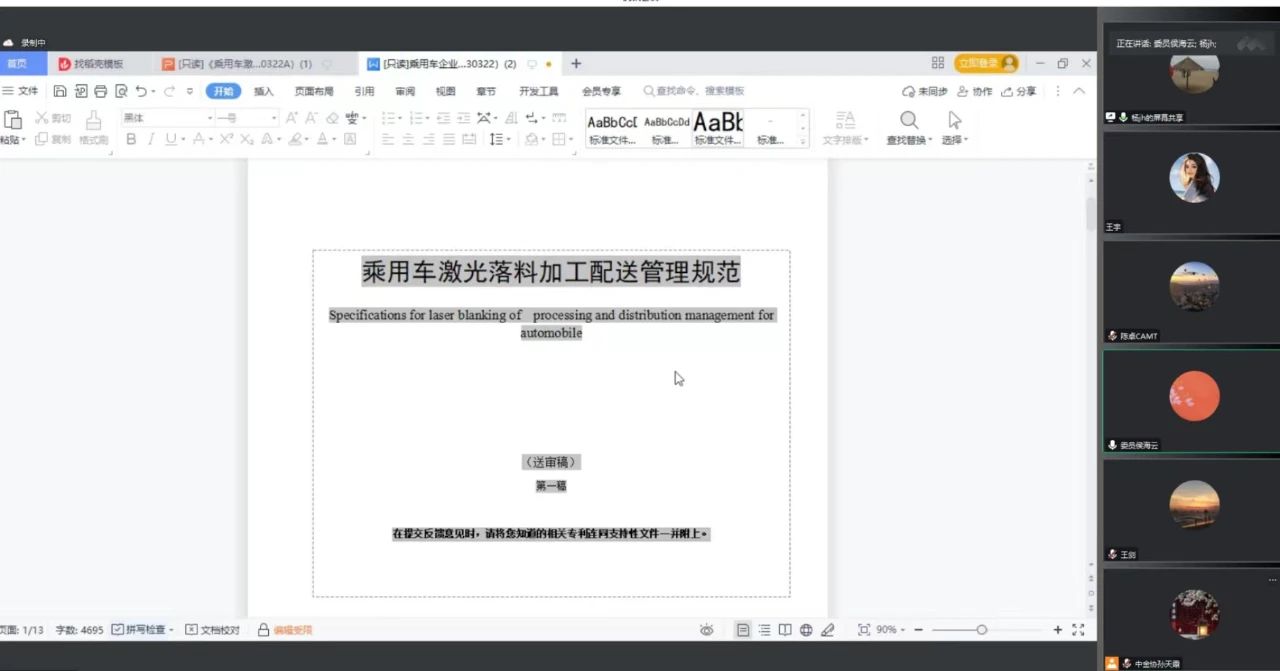Toggle Italic formatting
Viewport: 1280px width, 671px height.
tap(151, 139)
